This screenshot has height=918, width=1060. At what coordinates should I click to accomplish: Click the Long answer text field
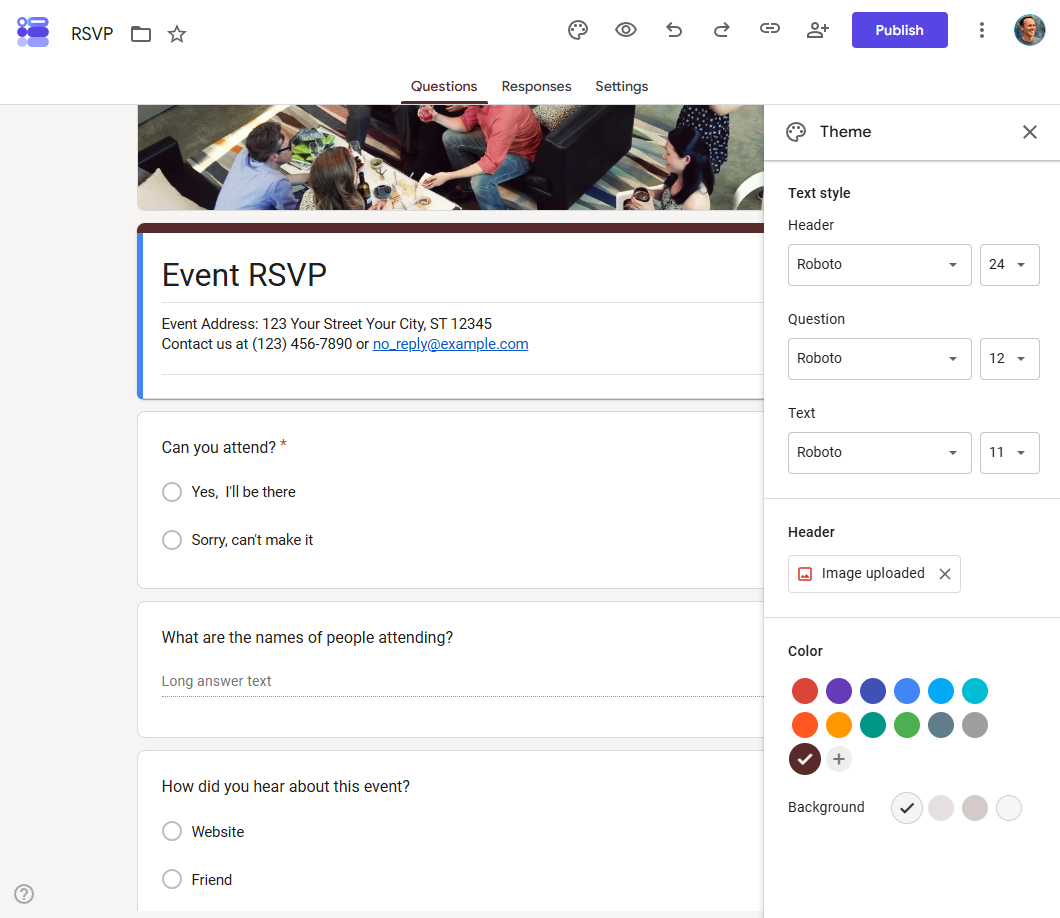coord(462,681)
